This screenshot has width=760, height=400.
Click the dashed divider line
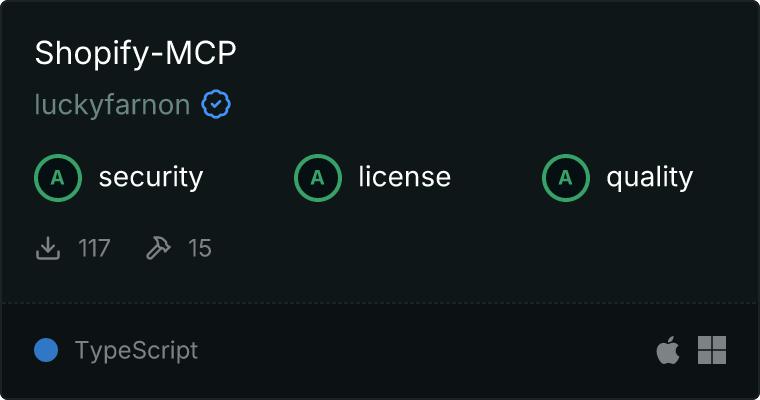pyautogui.click(x=380, y=303)
